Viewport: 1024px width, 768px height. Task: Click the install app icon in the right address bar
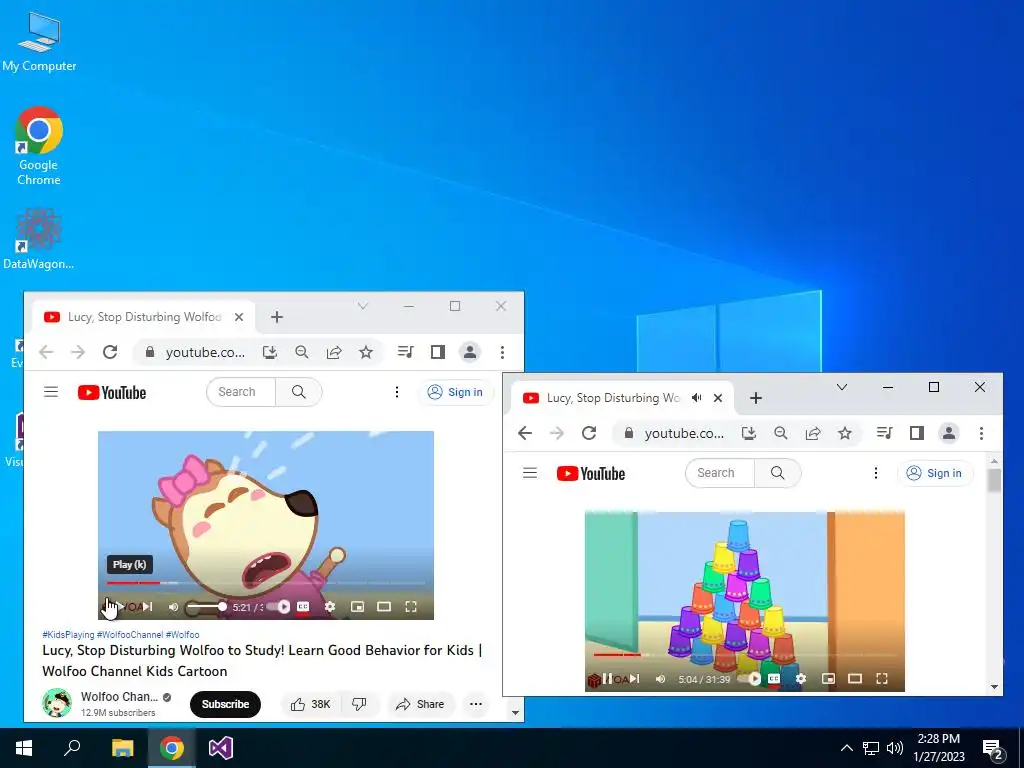(x=749, y=433)
